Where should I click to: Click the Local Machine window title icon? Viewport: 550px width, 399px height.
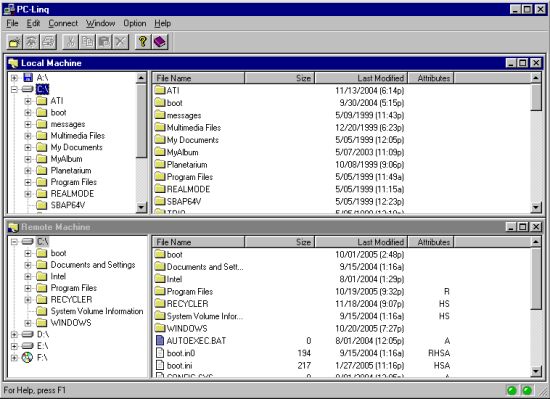pyautogui.click(x=13, y=63)
